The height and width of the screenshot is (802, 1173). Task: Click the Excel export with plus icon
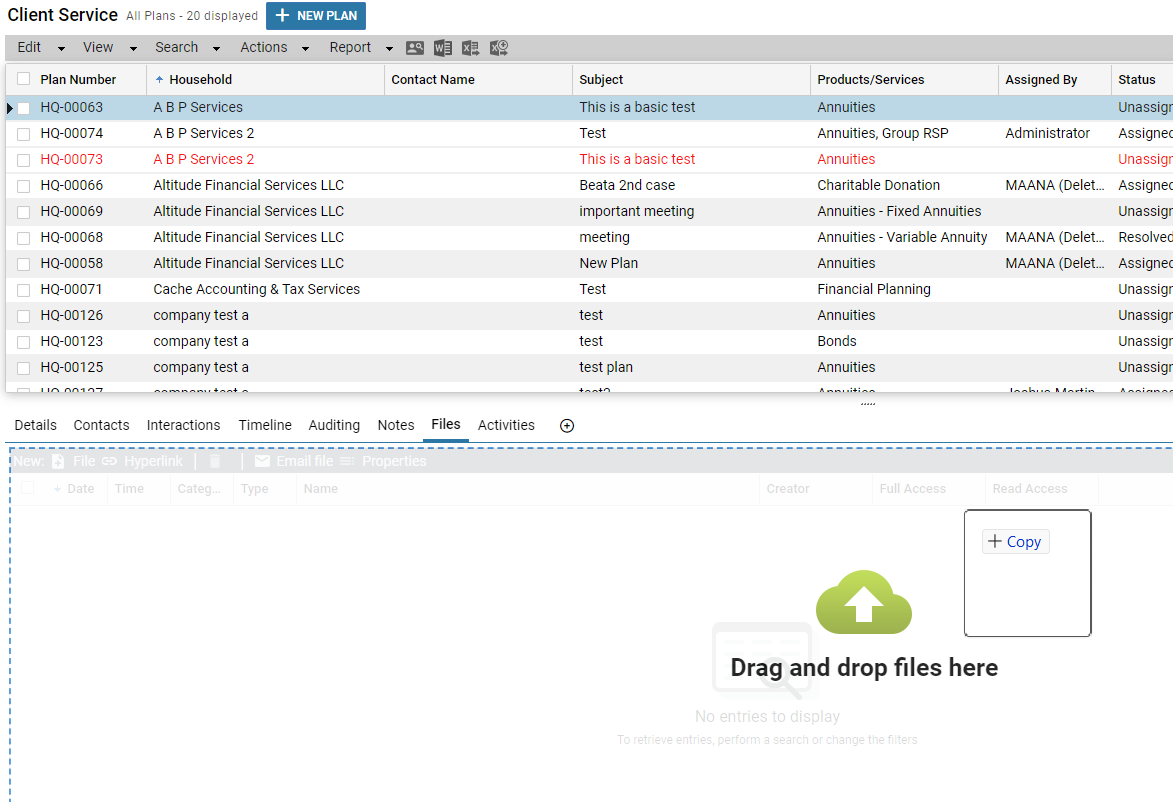[499, 48]
